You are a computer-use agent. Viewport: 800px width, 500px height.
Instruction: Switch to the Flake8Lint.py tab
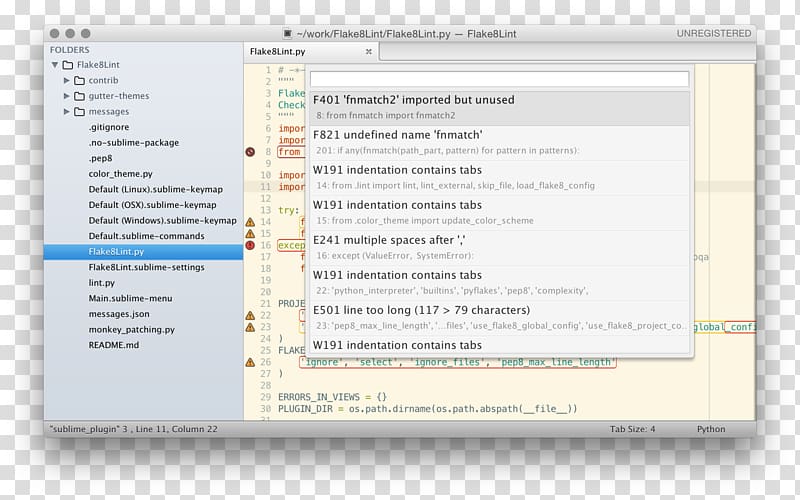pos(311,52)
